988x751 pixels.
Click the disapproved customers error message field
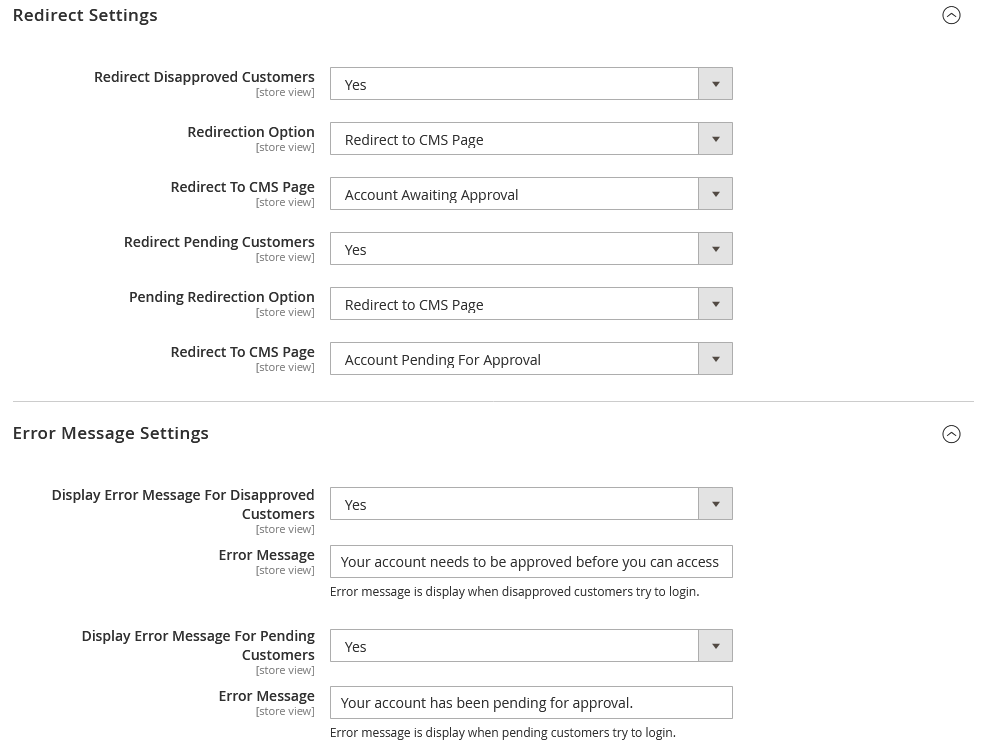pos(531,562)
